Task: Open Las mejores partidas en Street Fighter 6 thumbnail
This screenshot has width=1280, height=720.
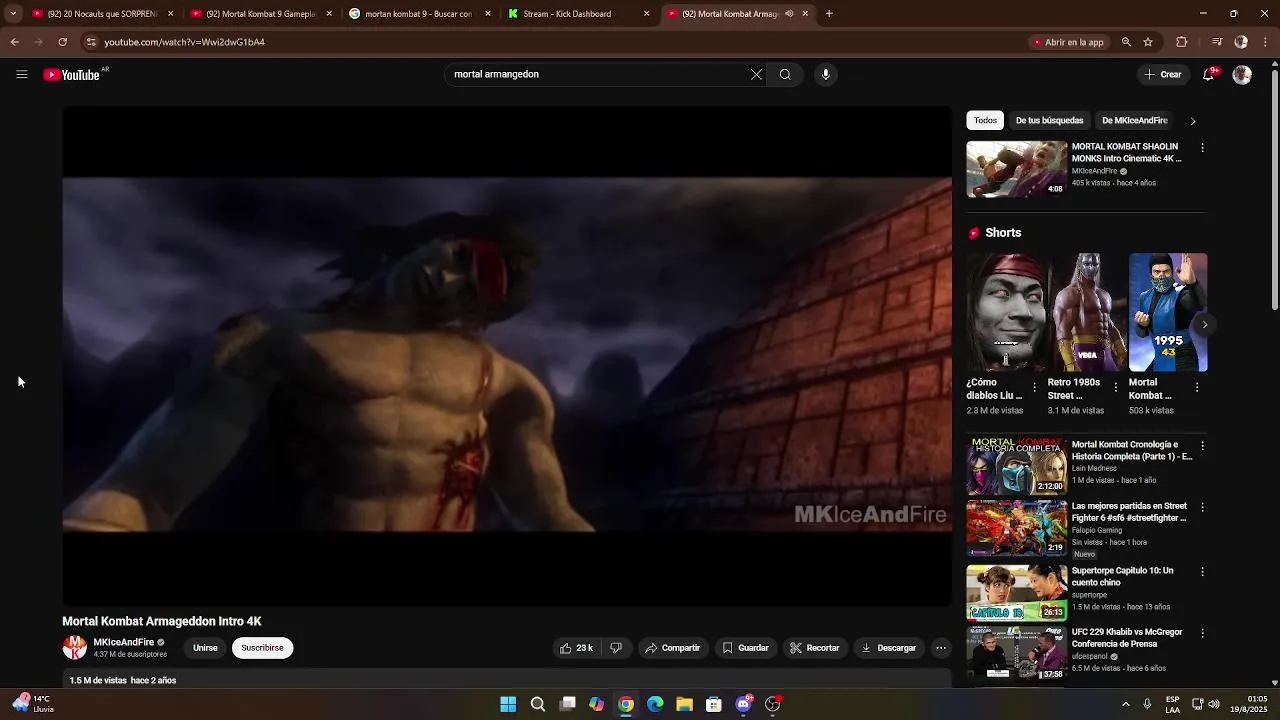Action: click(x=1016, y=528)
